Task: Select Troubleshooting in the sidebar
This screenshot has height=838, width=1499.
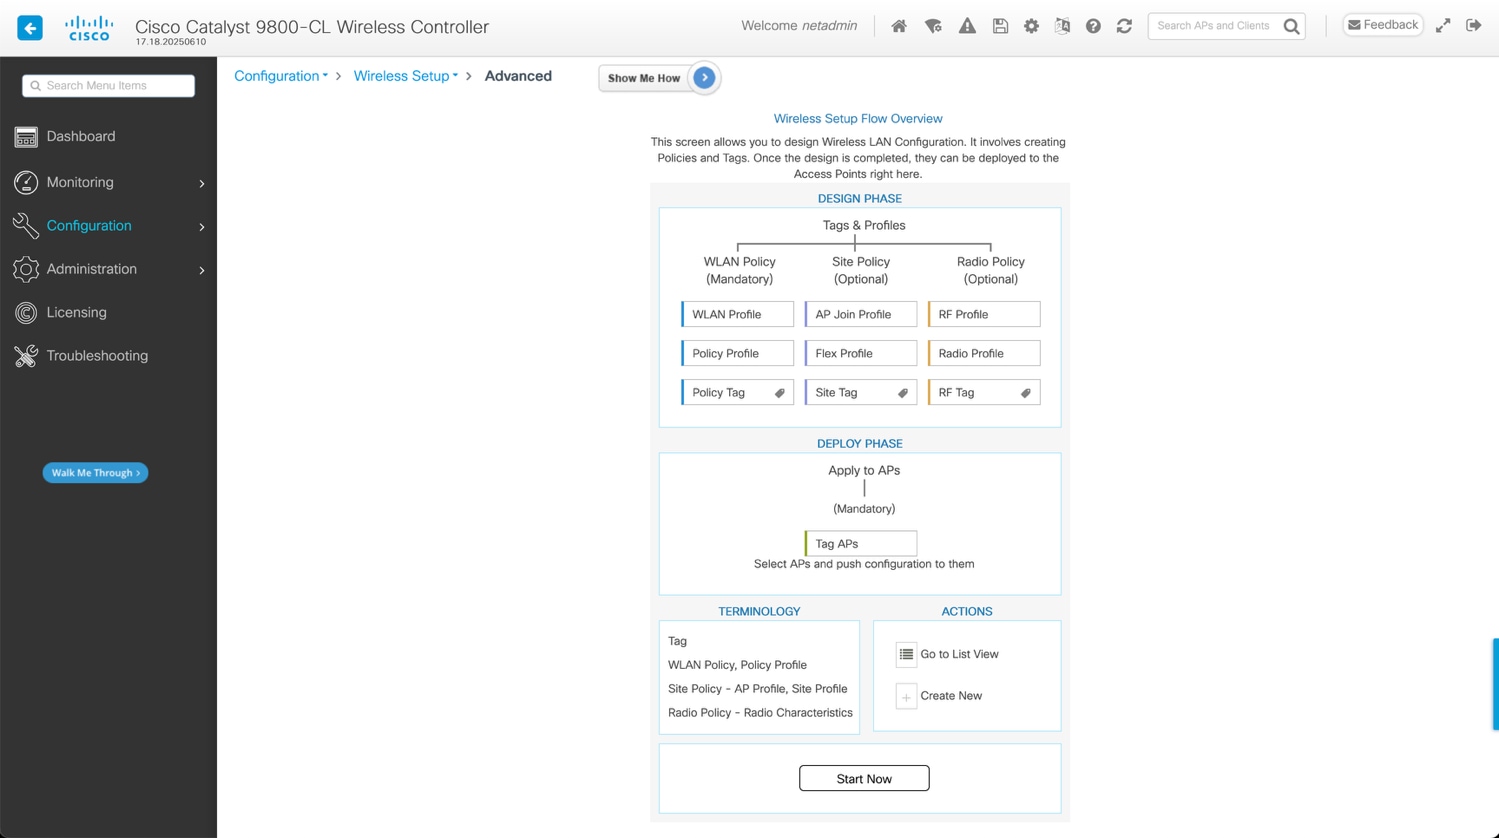Action: pyautogui.click(x=97, y=355)
